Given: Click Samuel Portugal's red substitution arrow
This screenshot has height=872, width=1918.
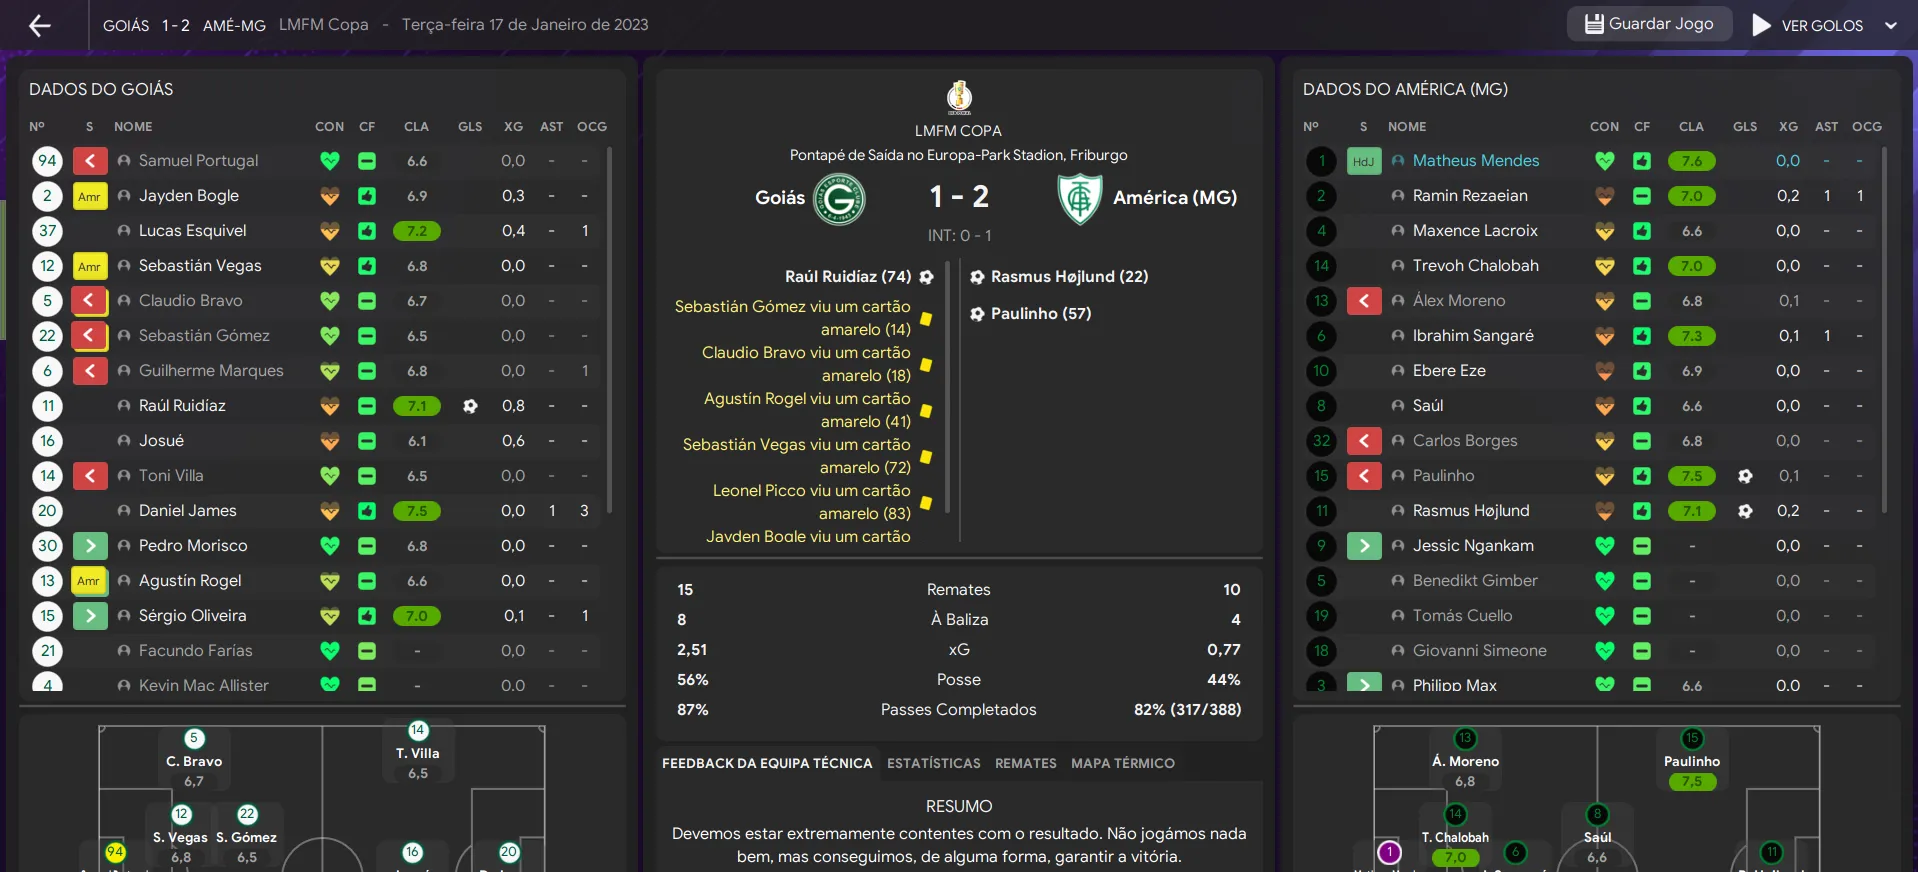Looking at the screenshot, I should point(90,161).
